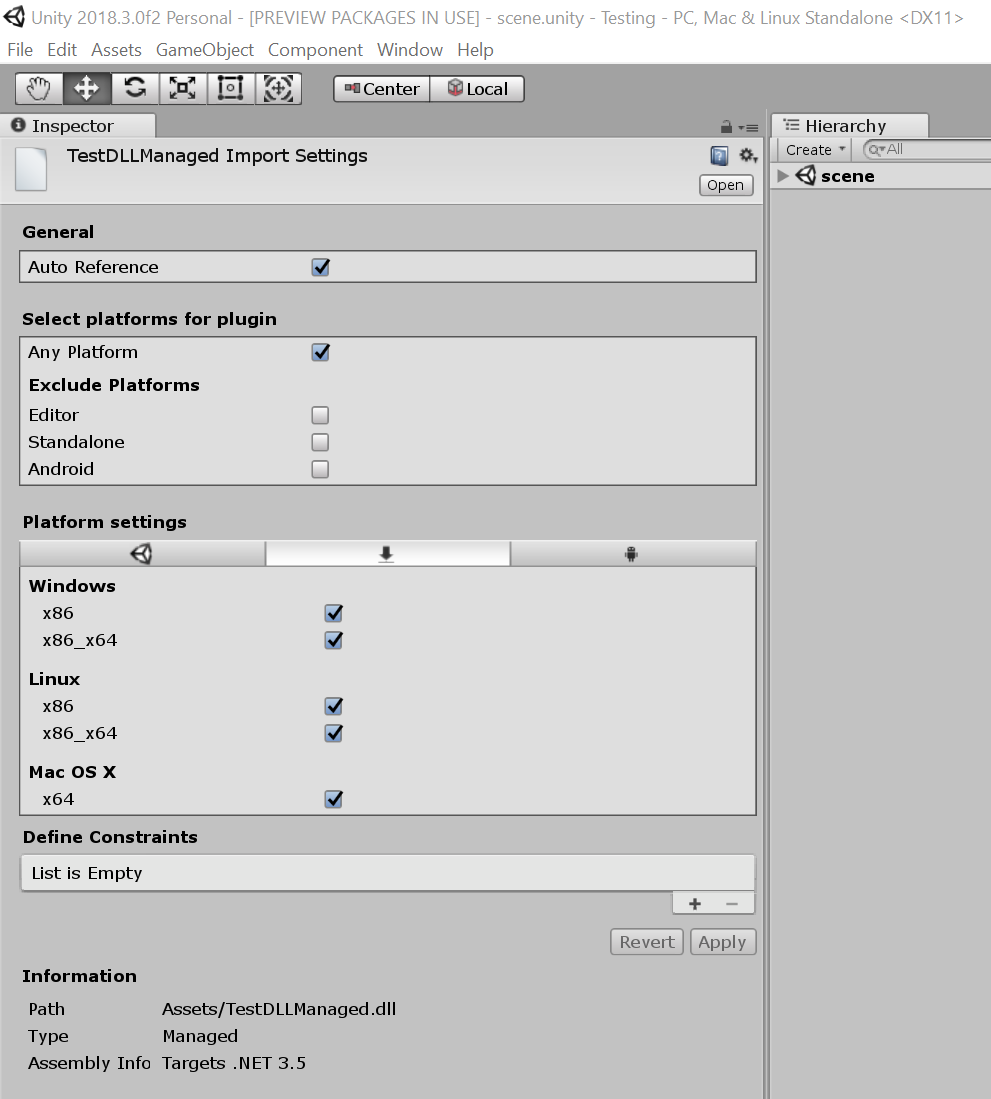Toggle the Inspector lock icon
Image resolution: width=991 pixels, height=1099 pixels.
click(x=726, y=127)
